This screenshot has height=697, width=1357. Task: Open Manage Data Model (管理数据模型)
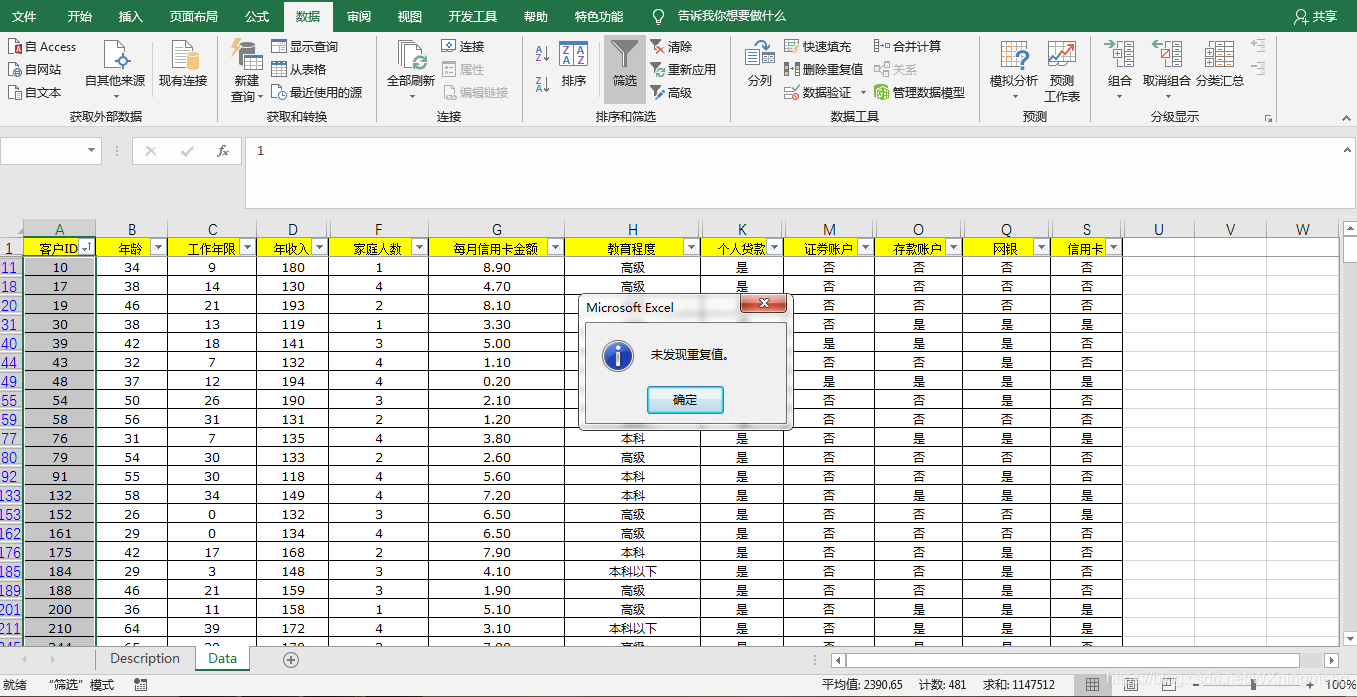tap(919, 93)
